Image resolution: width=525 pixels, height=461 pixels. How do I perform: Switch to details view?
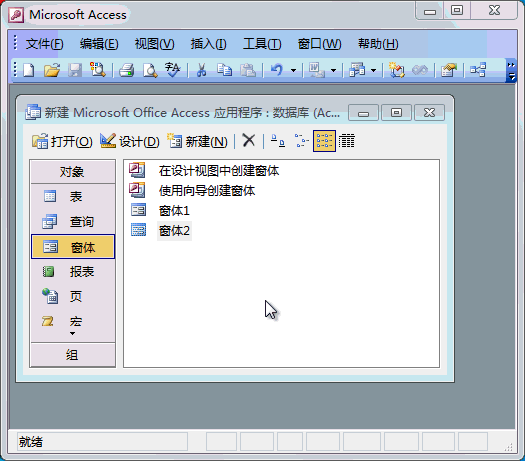347,141
